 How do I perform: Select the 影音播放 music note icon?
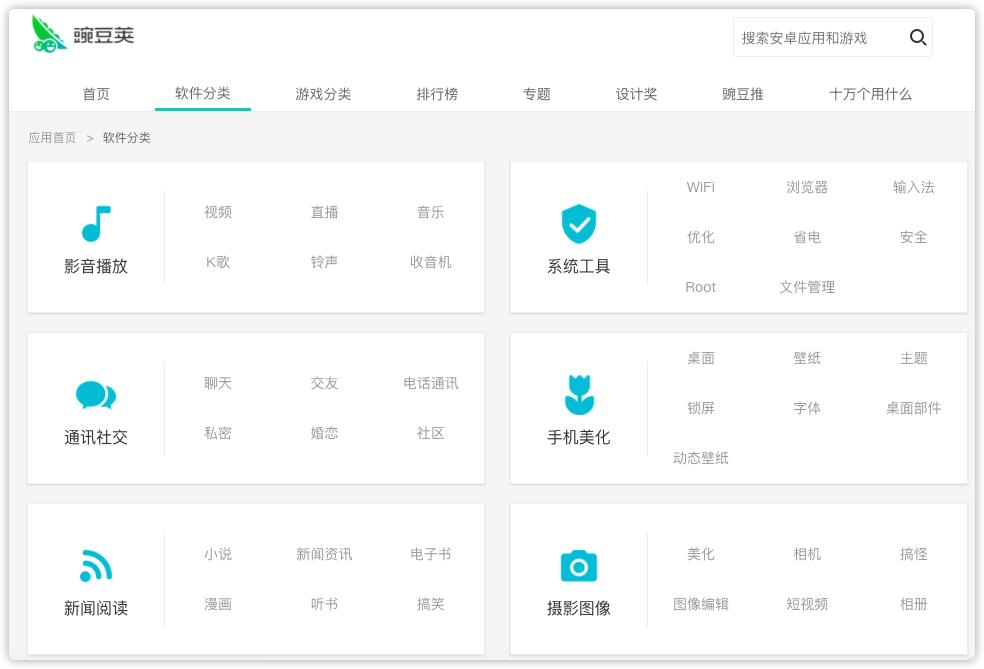(x=96, y=222)
